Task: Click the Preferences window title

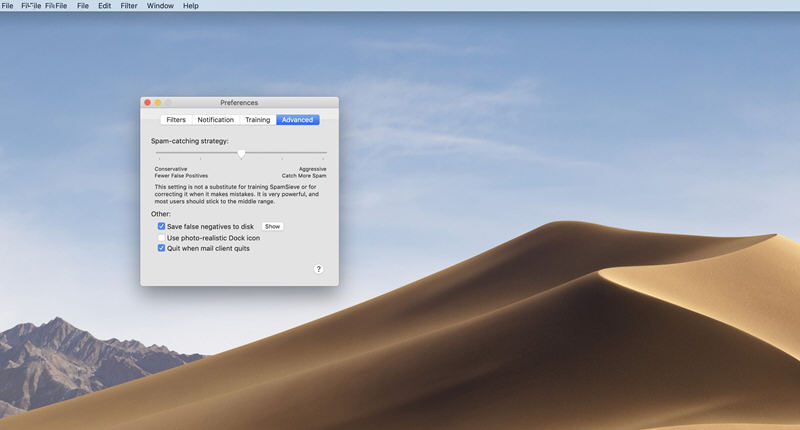Action: (x=239, y=103)
